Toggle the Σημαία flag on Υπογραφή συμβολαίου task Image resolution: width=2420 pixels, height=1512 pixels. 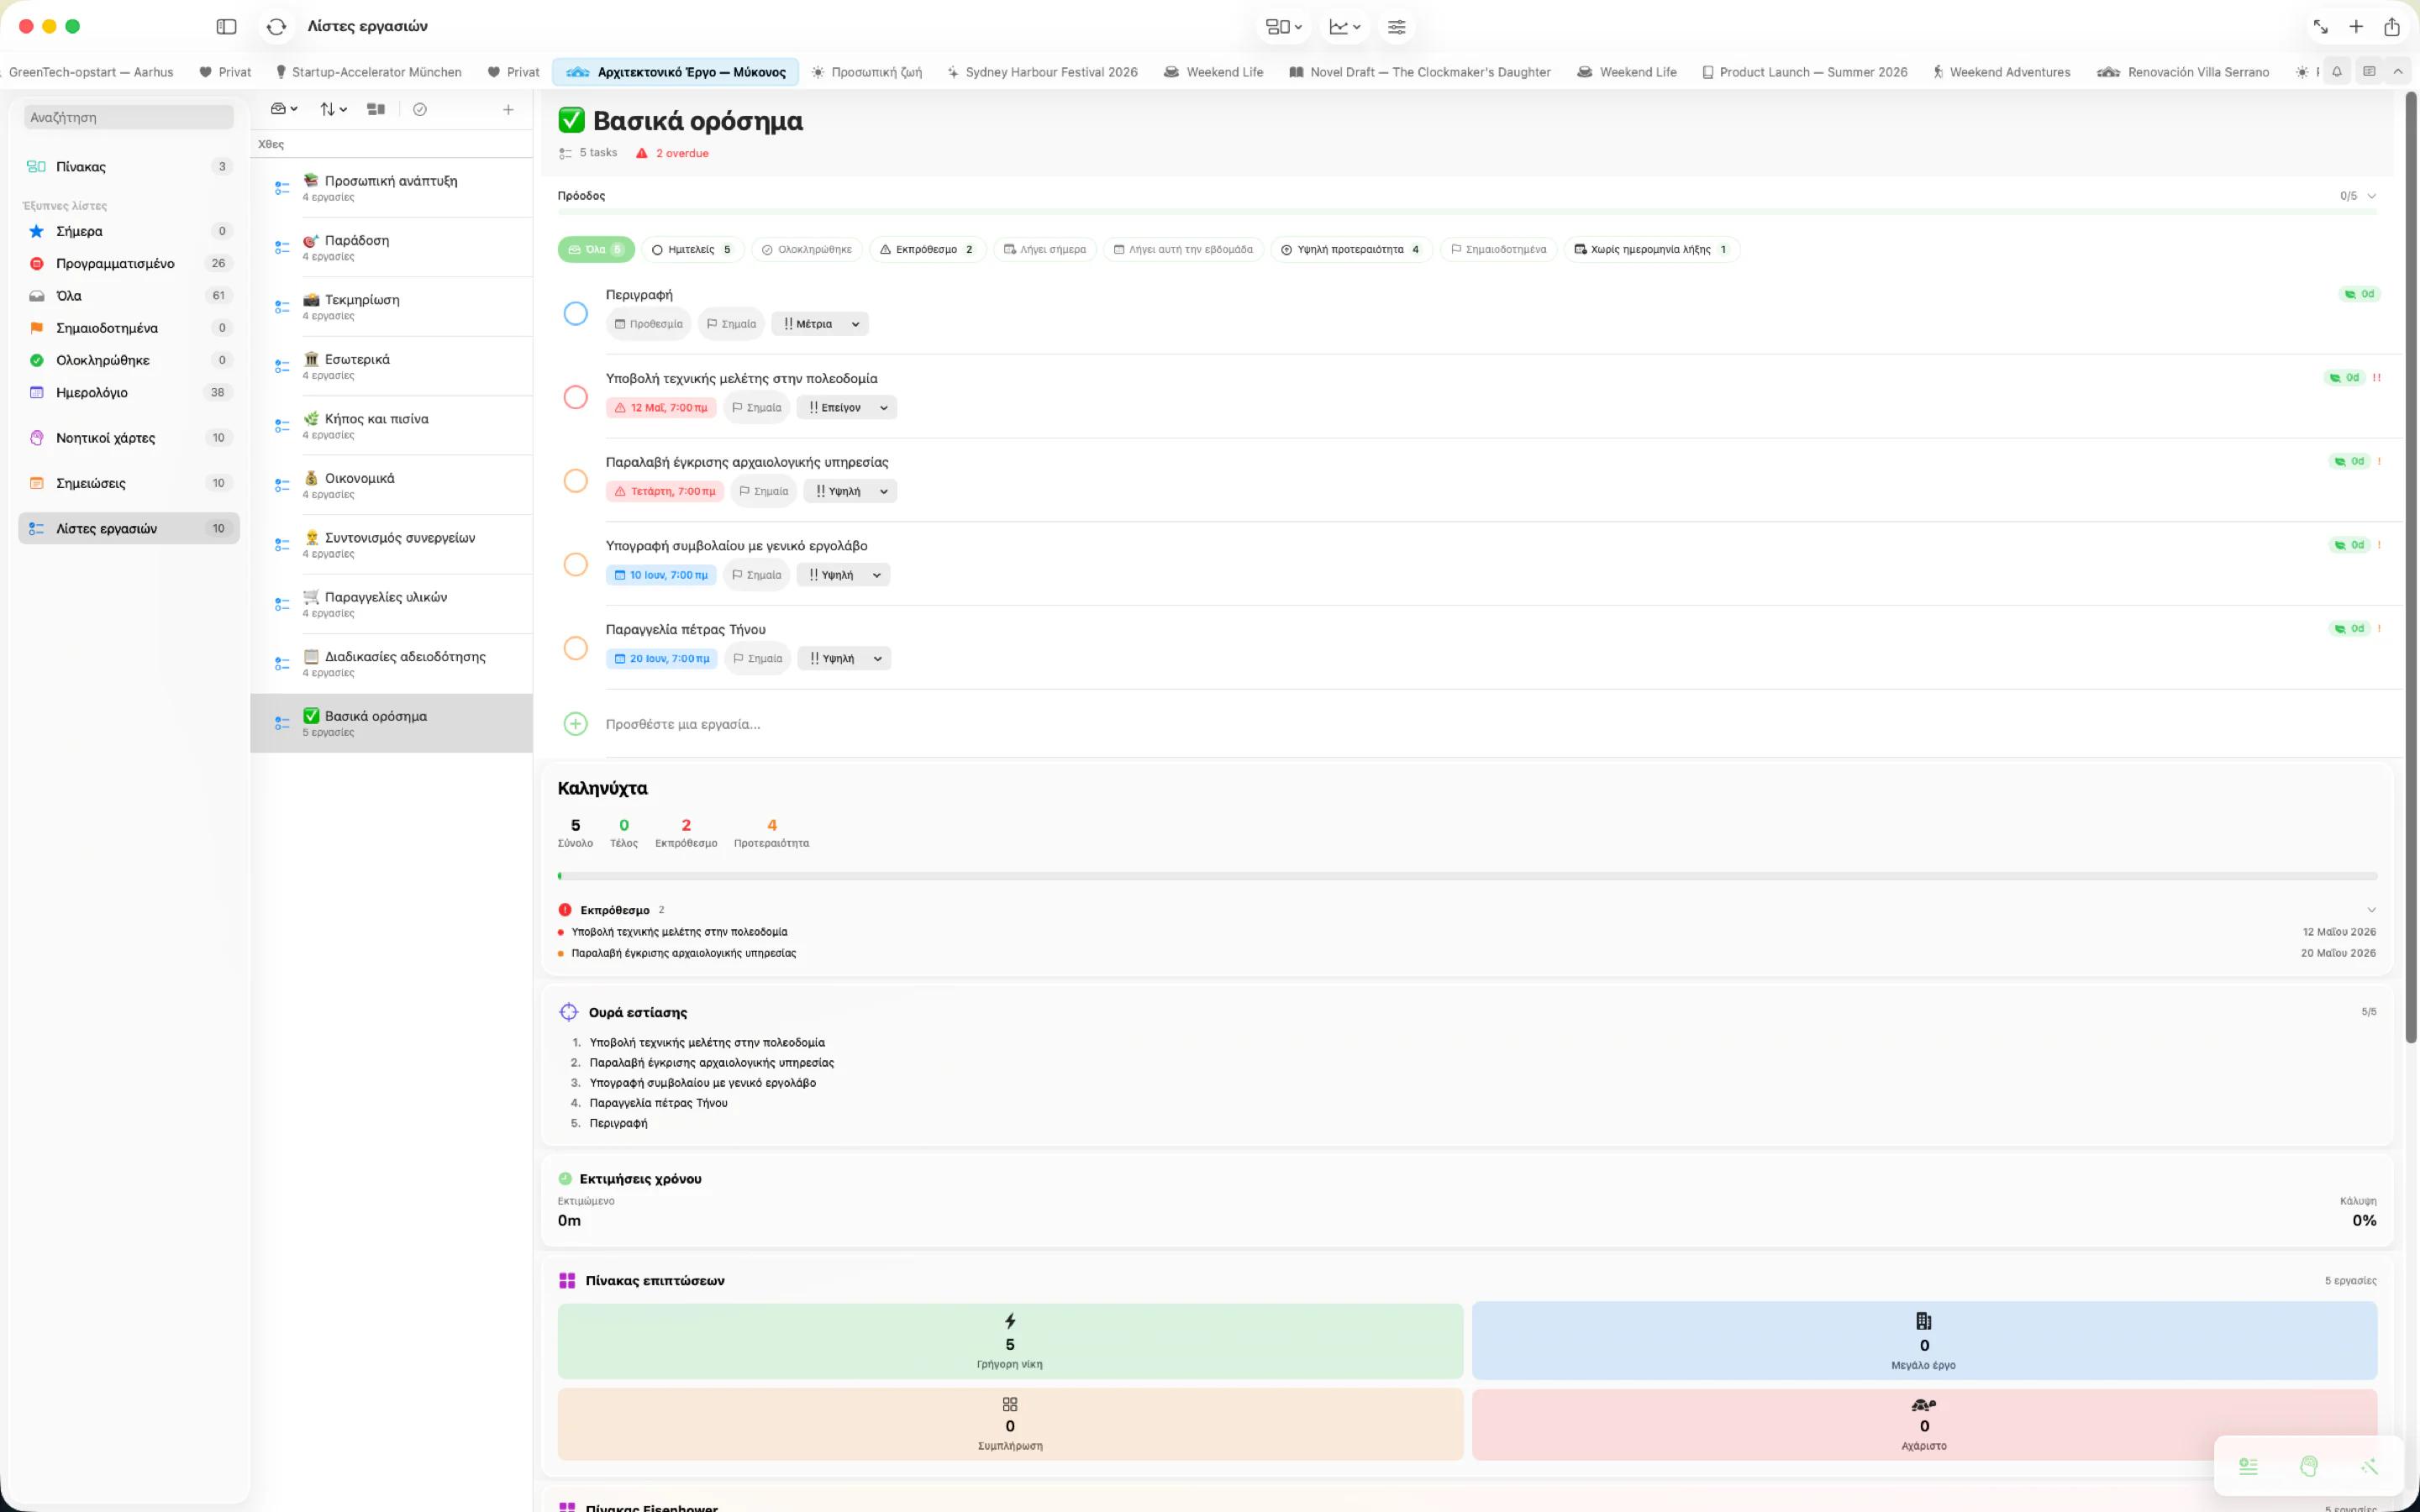[756, 575]
